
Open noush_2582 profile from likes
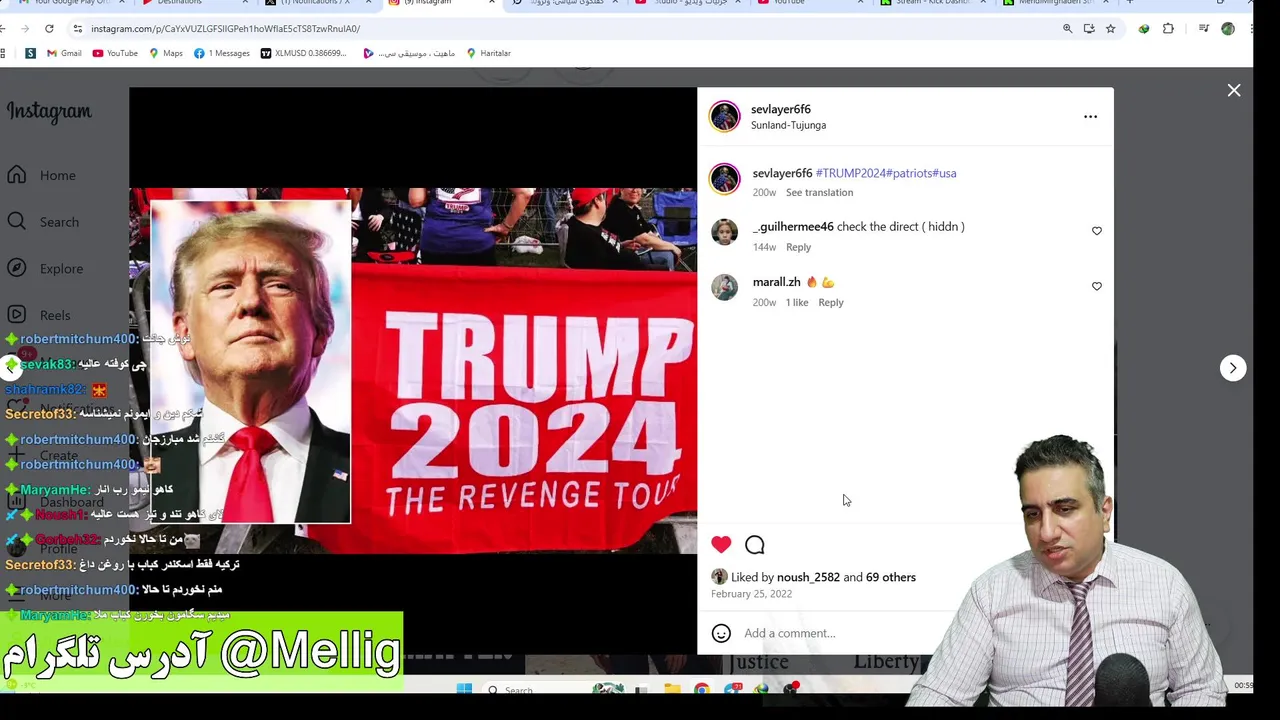click(808, 577)
